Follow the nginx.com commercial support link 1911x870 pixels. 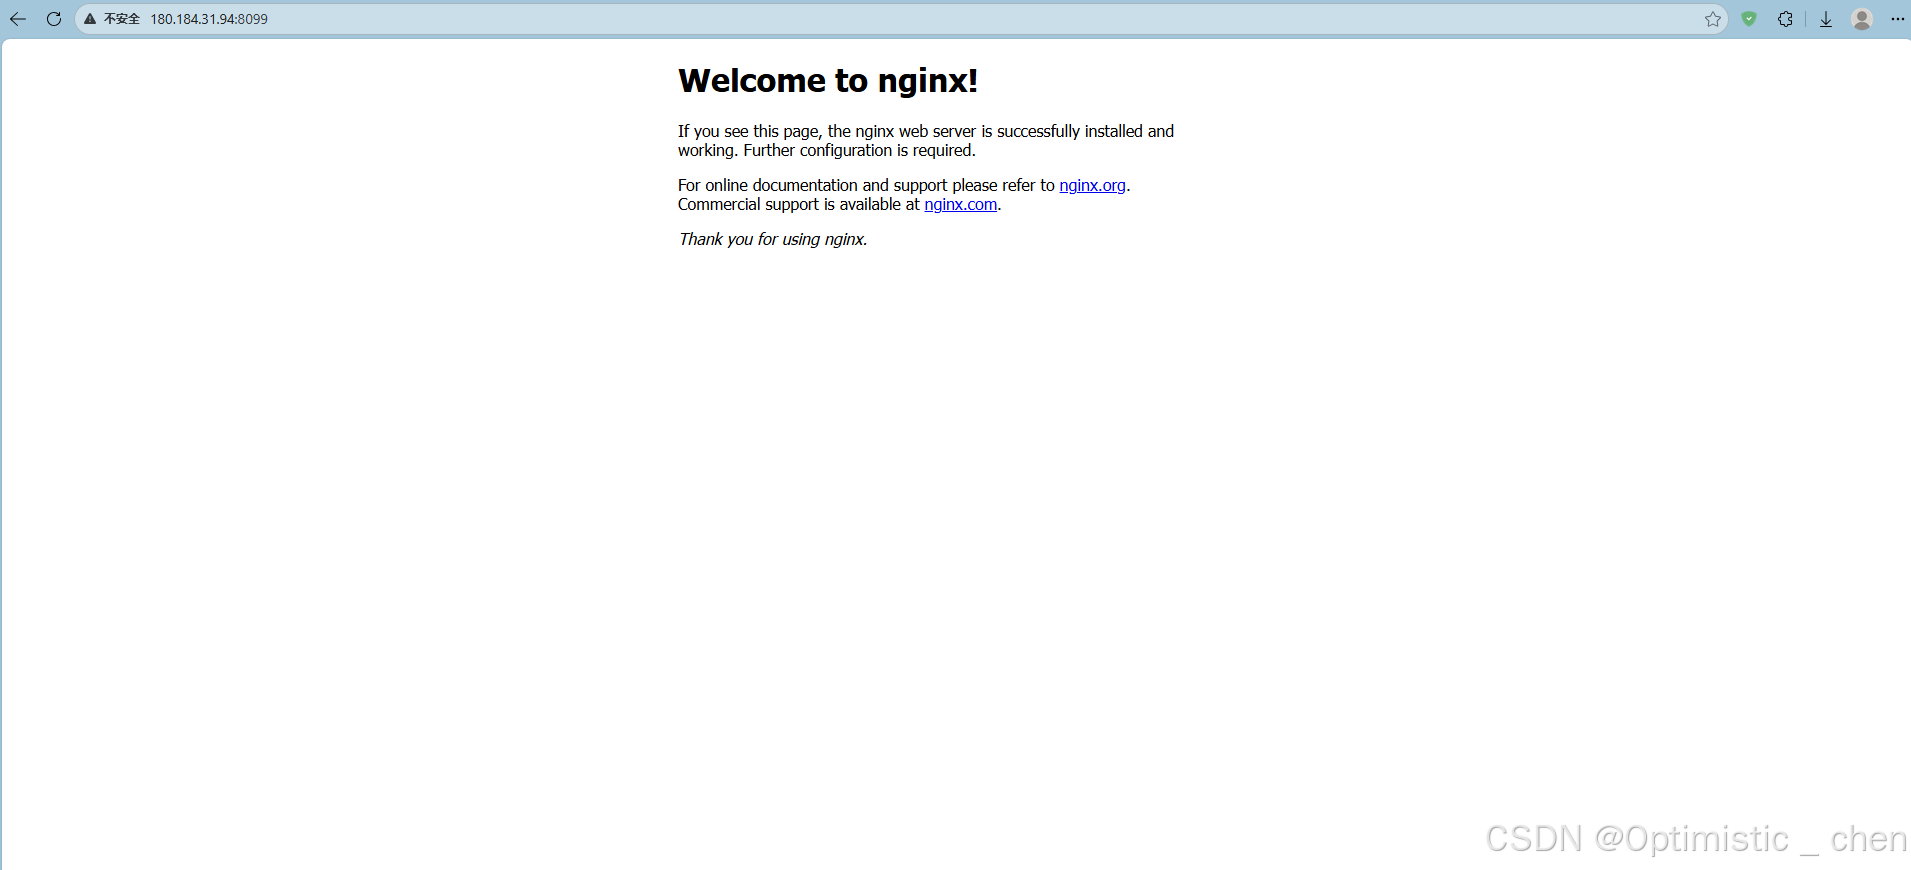click(x=960, y=204)
